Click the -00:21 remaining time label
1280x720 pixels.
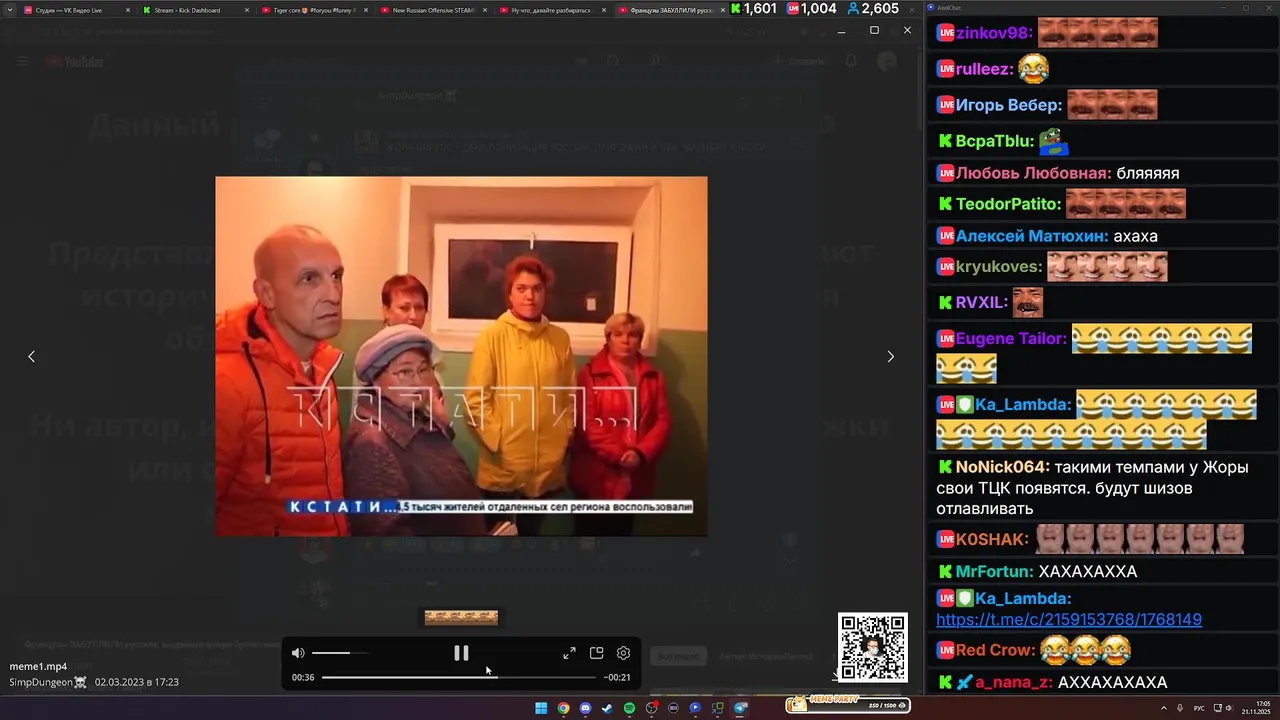617,677
